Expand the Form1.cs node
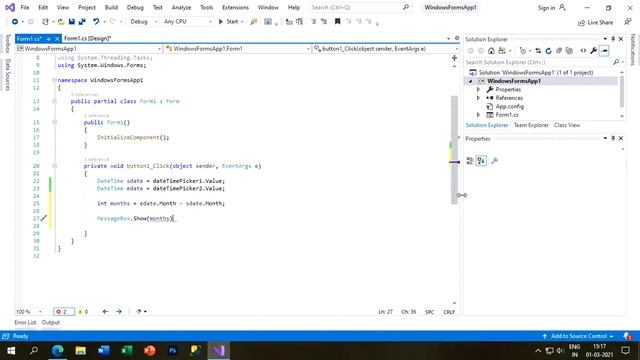The width and height of the screenshot is (640, 360). click(478, 115)
